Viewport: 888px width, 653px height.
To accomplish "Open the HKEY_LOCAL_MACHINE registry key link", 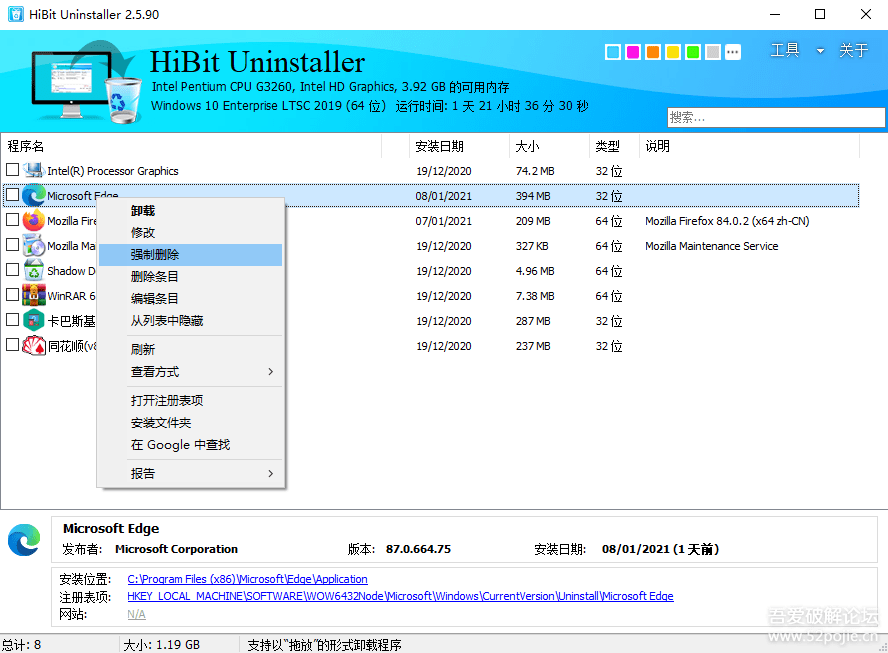I will click(x=400, y=596).
